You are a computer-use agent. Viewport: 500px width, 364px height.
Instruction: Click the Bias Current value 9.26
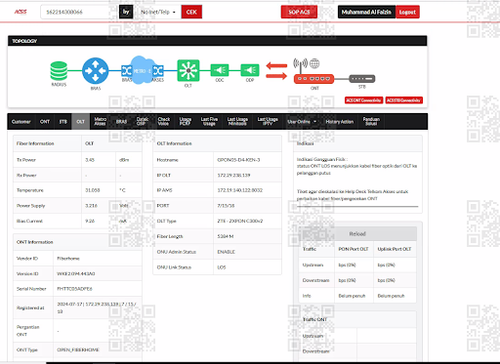pyautogui.click(x=90, y=221)
